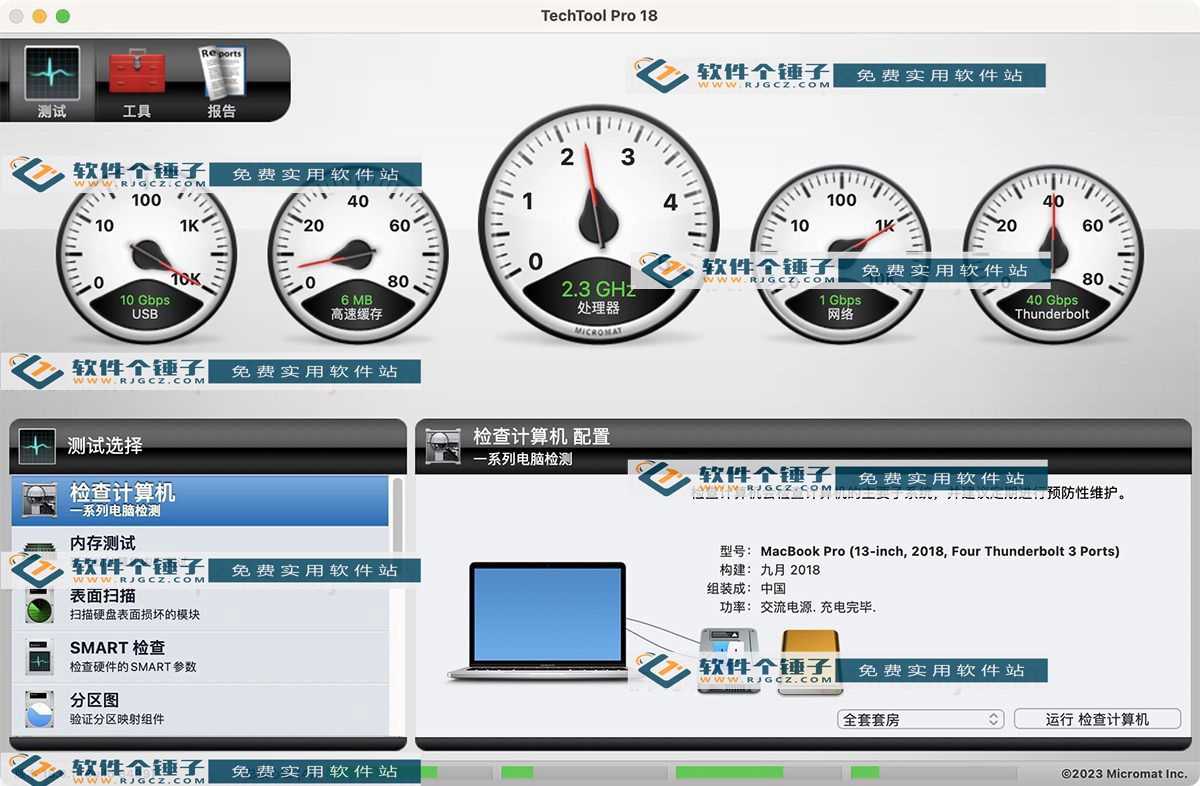Open the 工具 red toolbox icon

pos(136,72)
